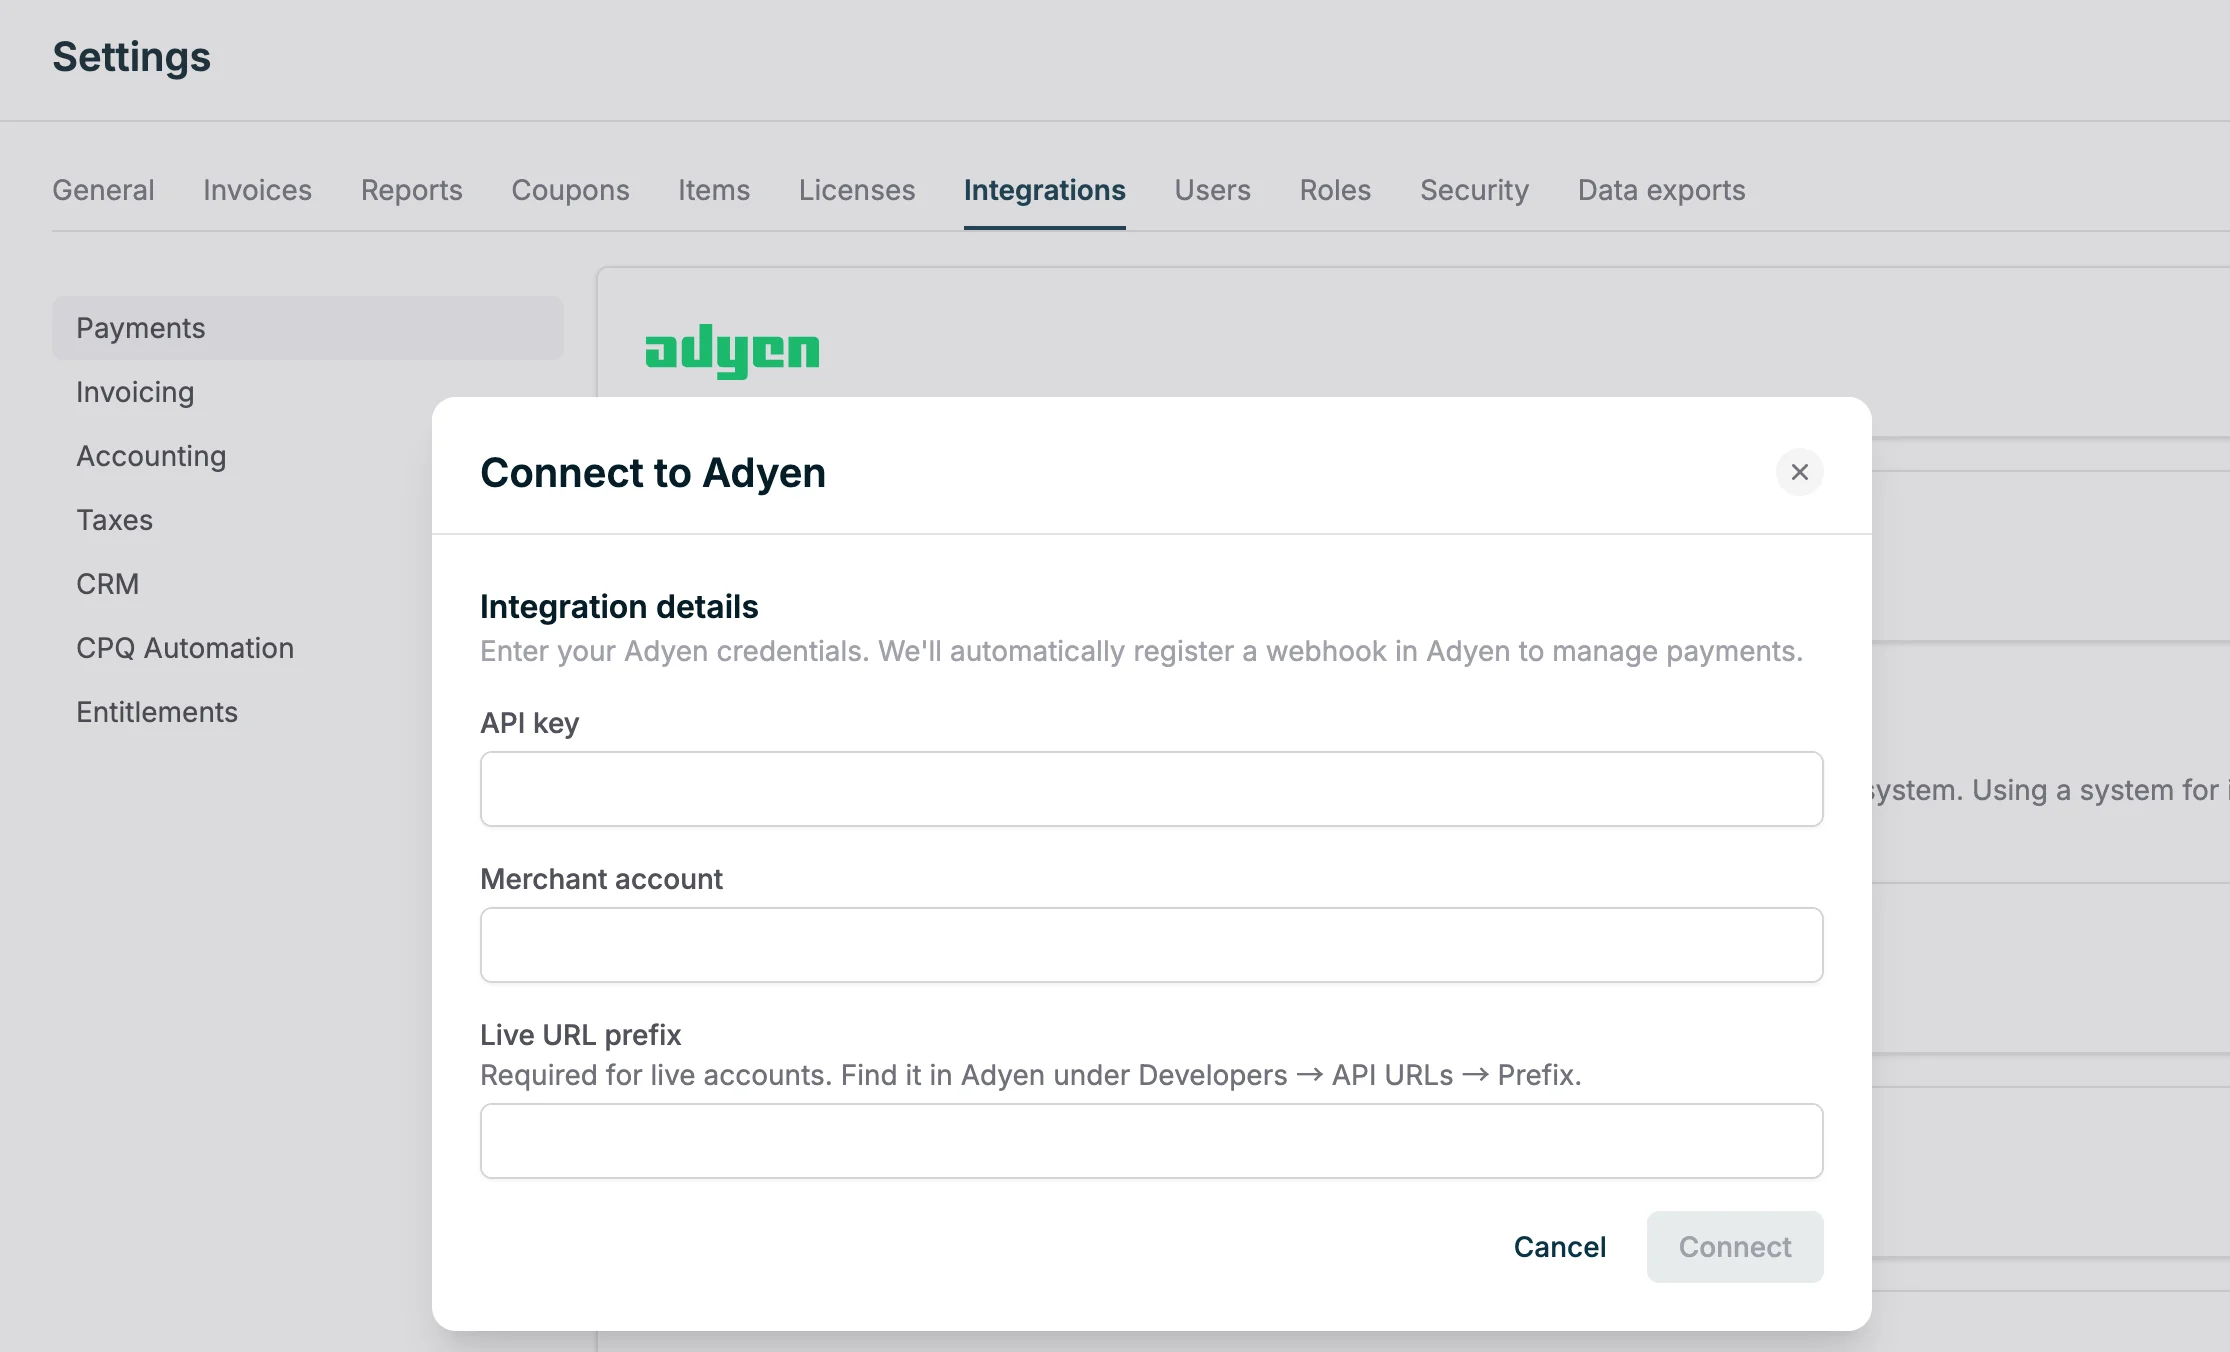Screen dimensions: 2230x1352
Task: Select Payments in the sidebar
Action: (308, 328)
